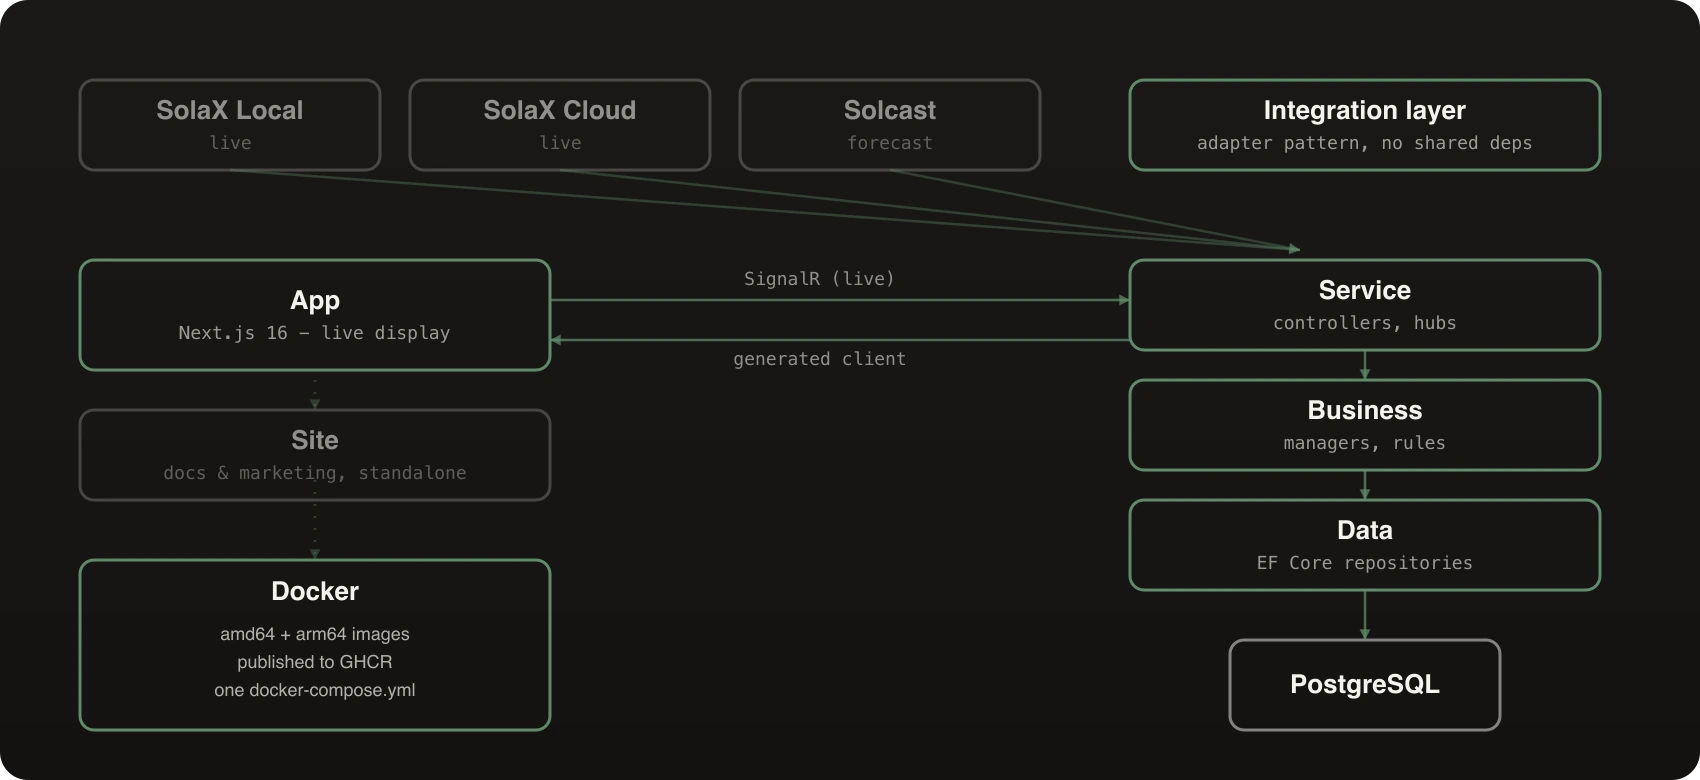1700x780 pixels.
Task: Click the PostgreSQL box
Action: (x=1365, y=685)
